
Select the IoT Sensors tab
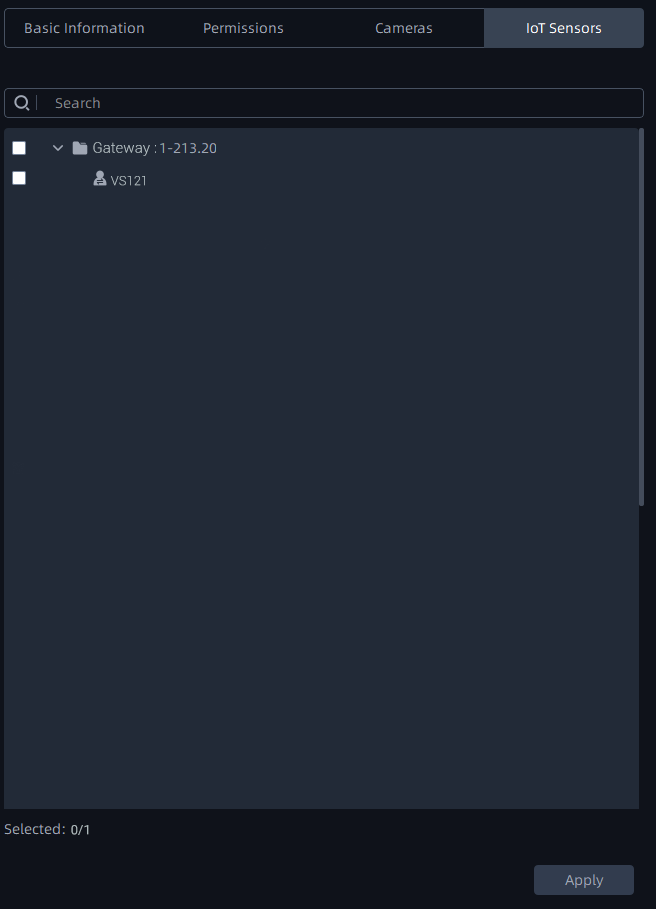coord(564,28)
